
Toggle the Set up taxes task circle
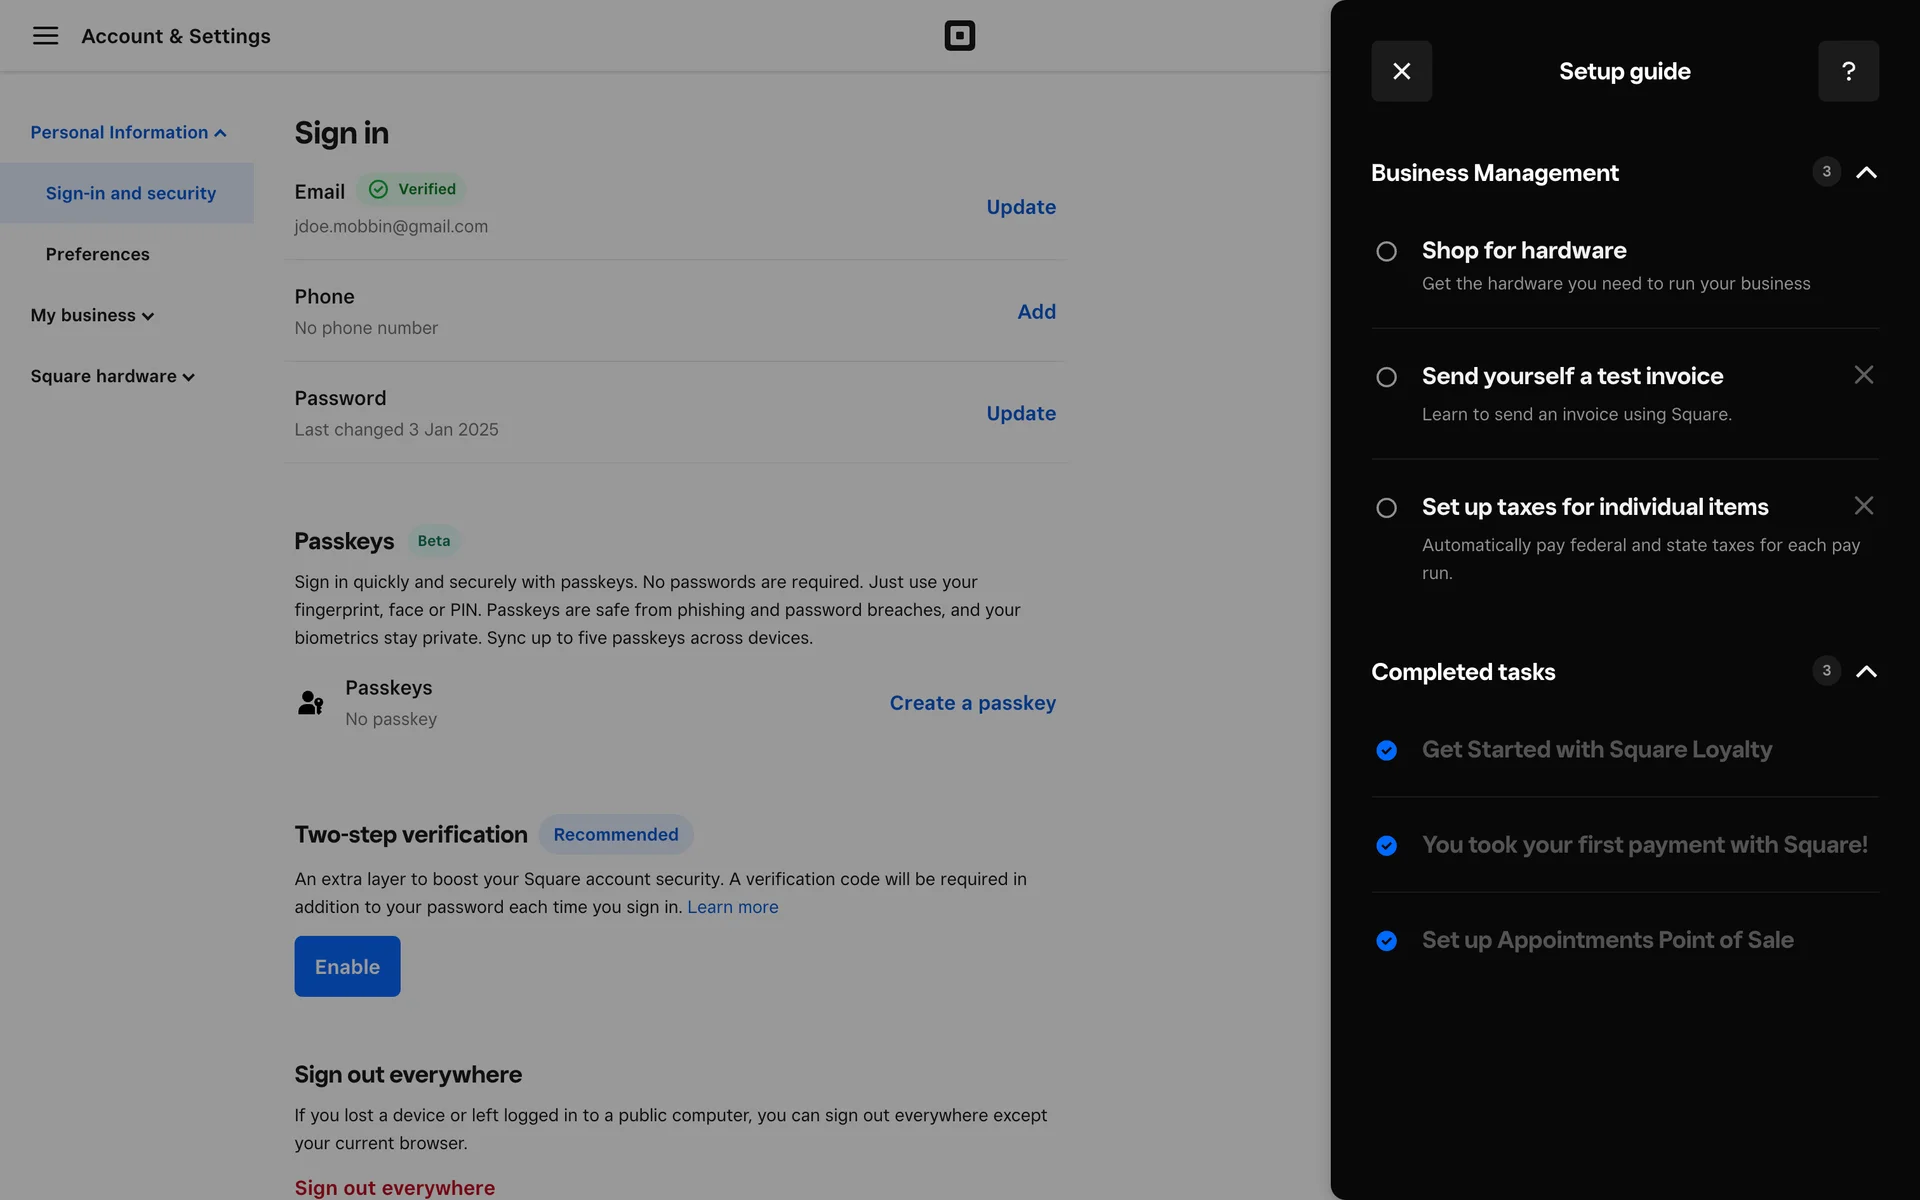click(x=1386, y=508)
